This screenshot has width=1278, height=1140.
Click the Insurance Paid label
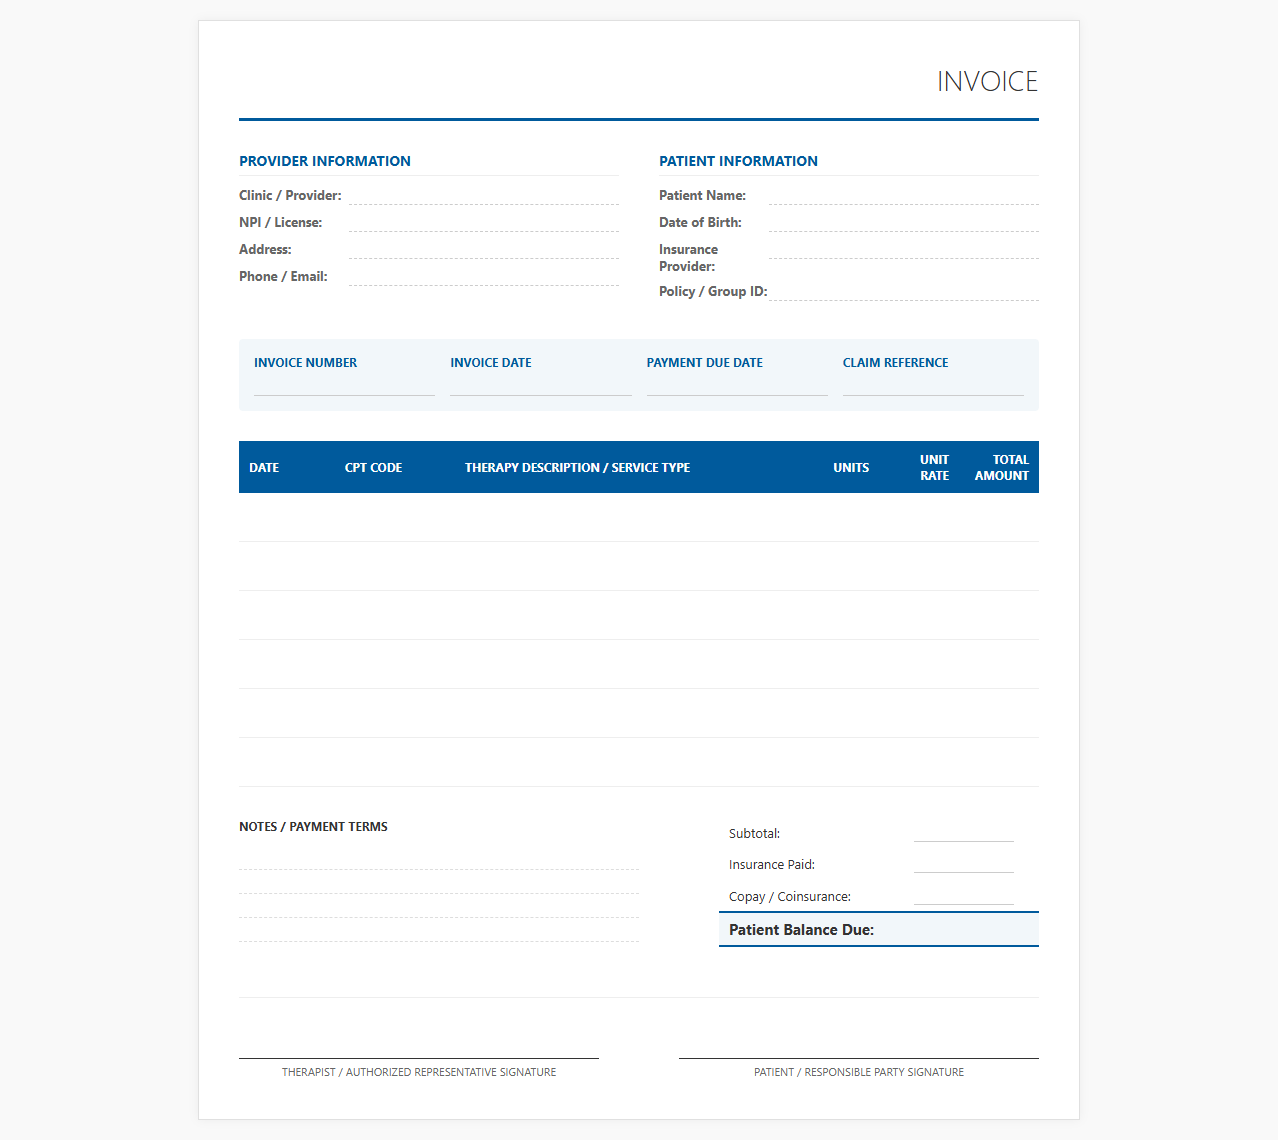(772, 864)
